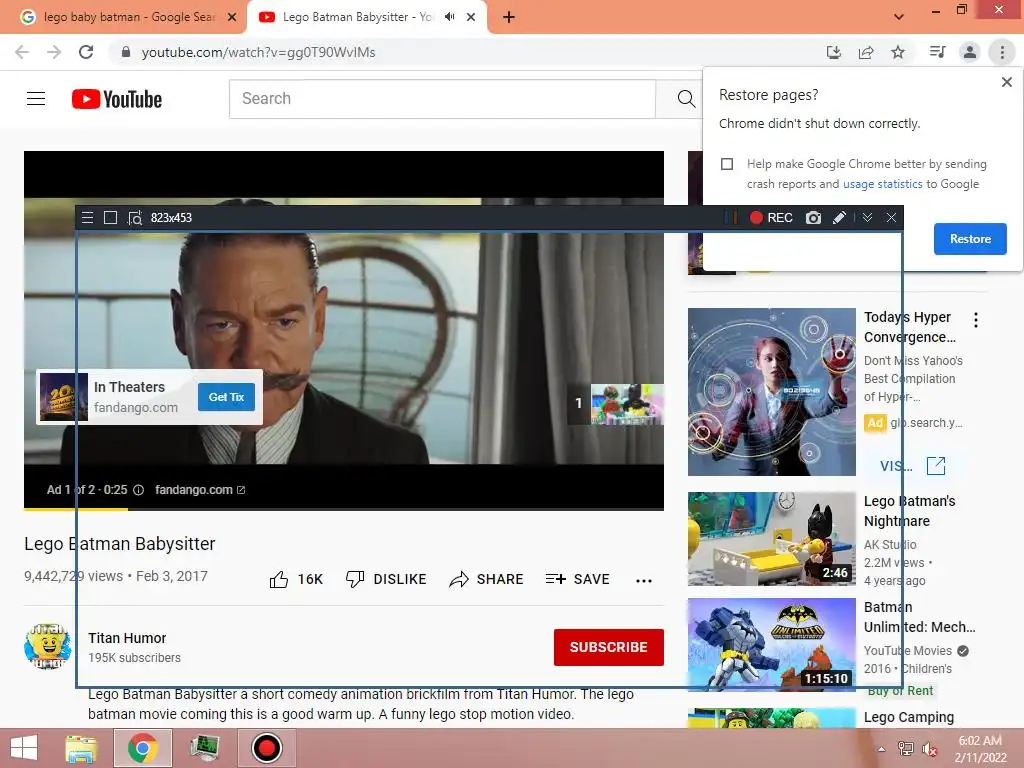
Task: Bookmark this page with the star
Action: (x=898, y=52)
